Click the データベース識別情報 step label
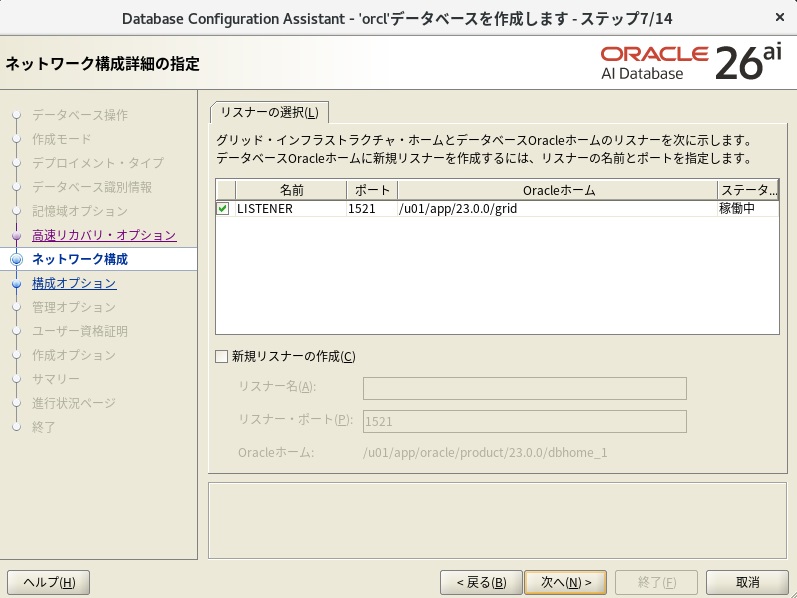Screen dimensions: 797x598 click(x=92, y=187)
